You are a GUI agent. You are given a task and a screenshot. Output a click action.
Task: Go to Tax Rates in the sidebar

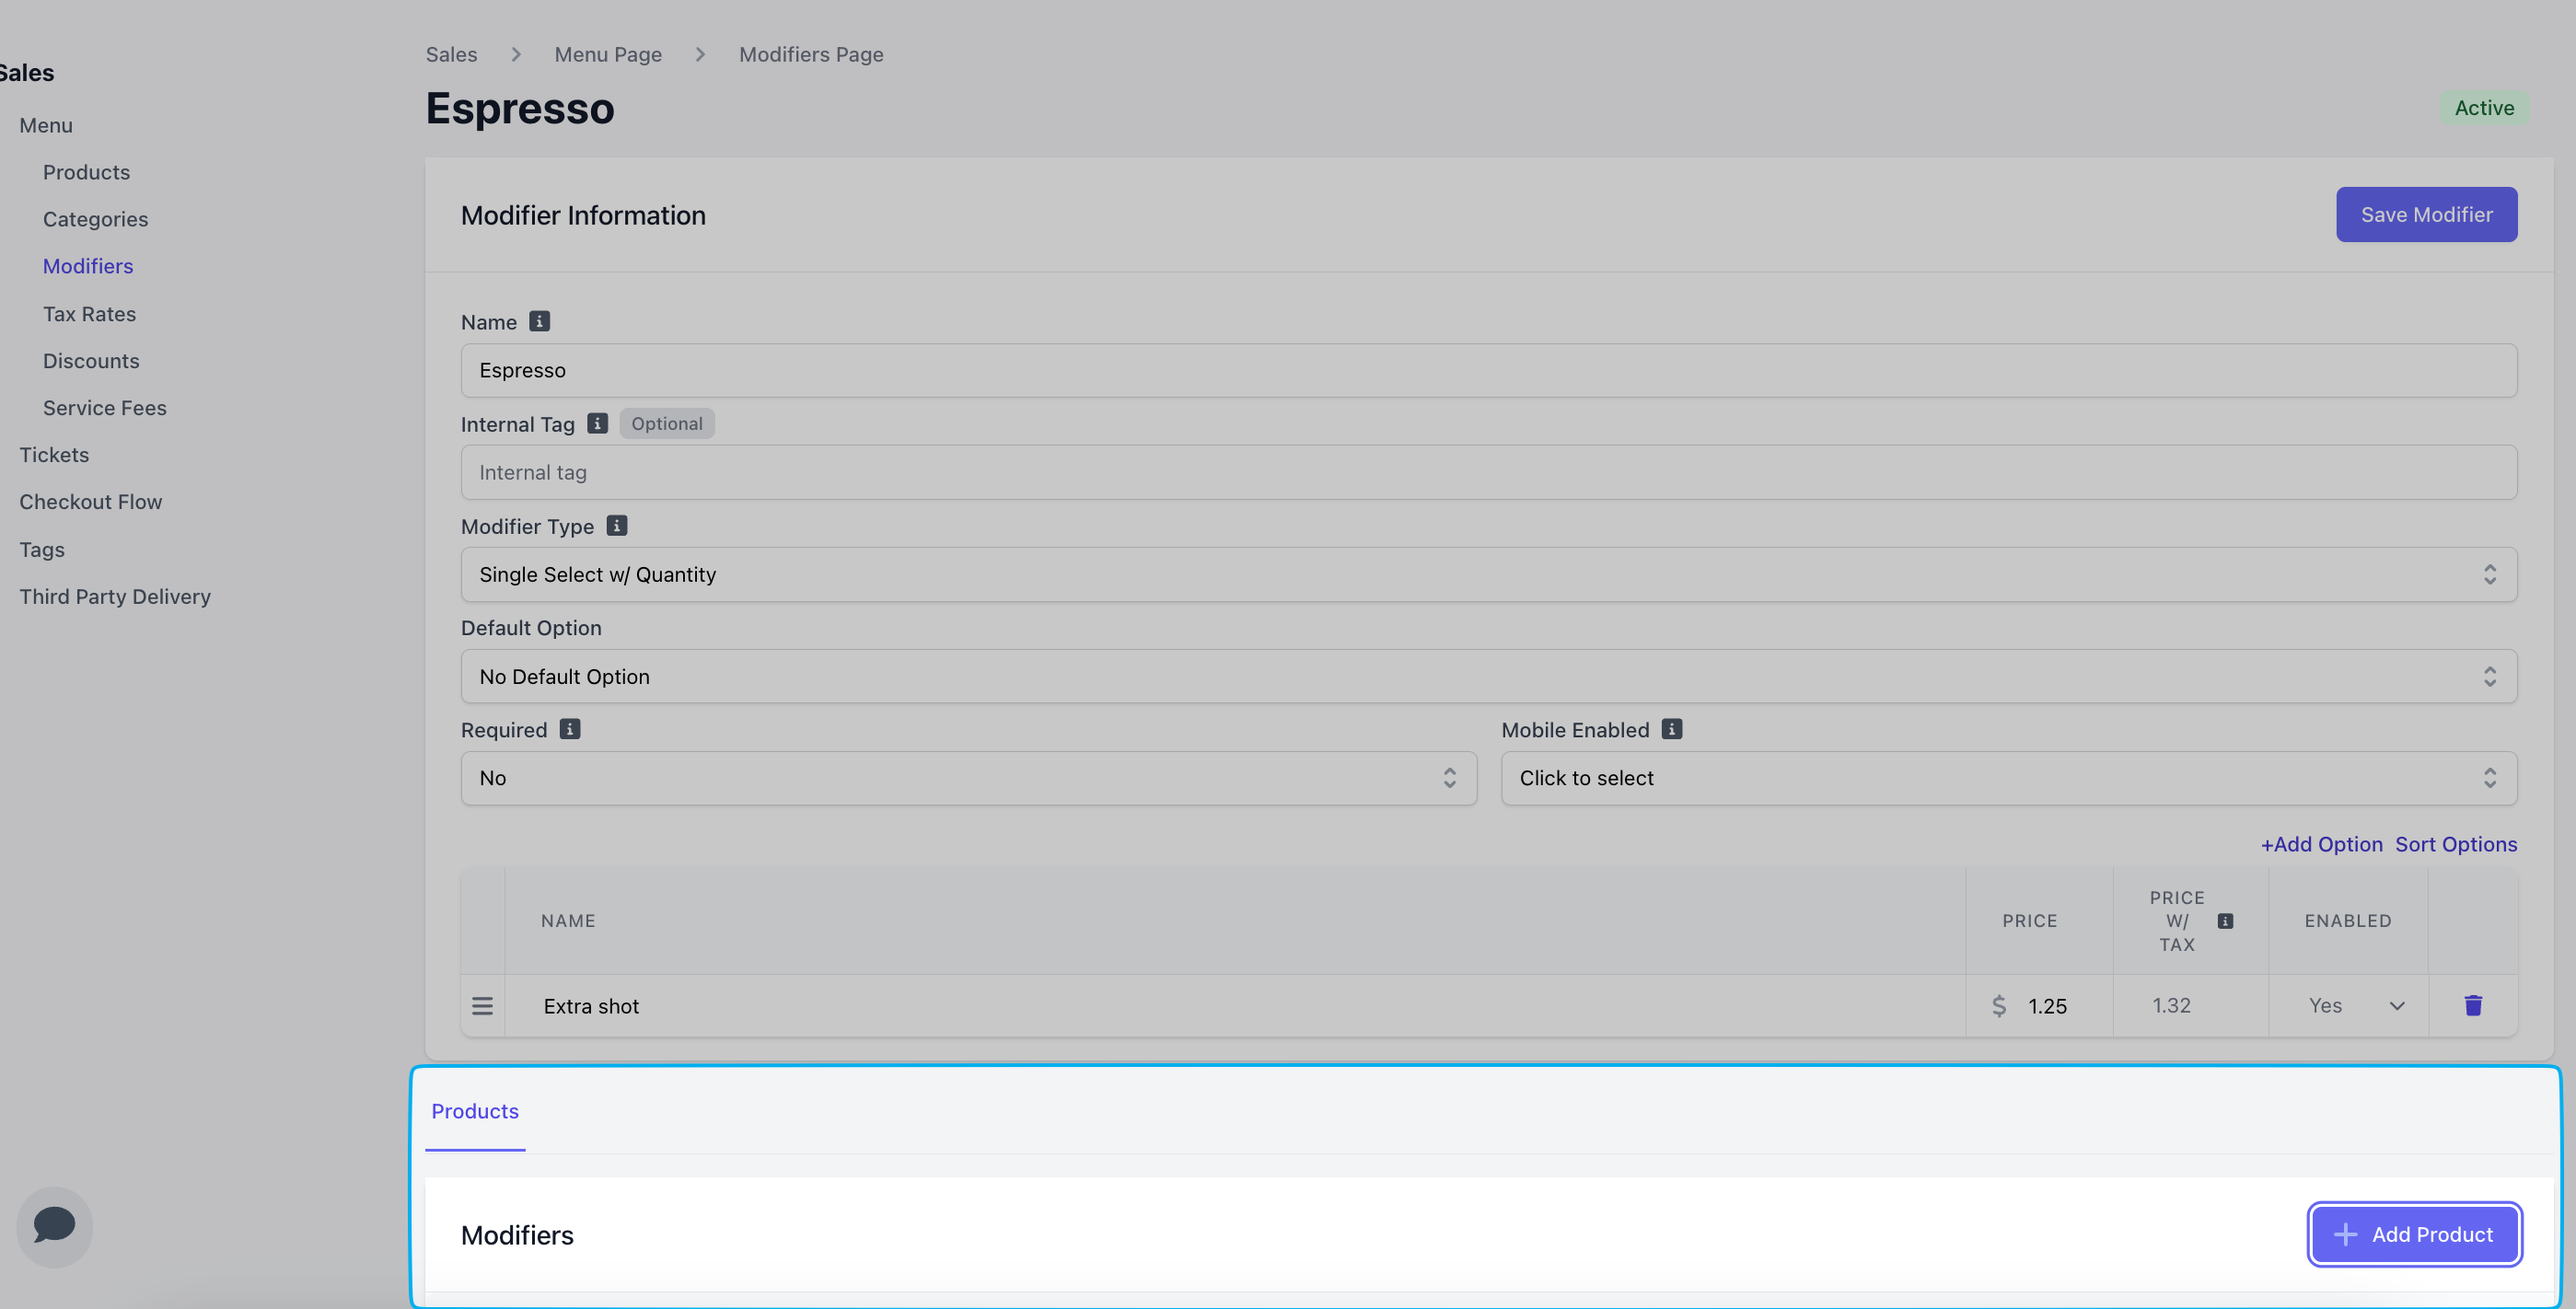point(89,314)
